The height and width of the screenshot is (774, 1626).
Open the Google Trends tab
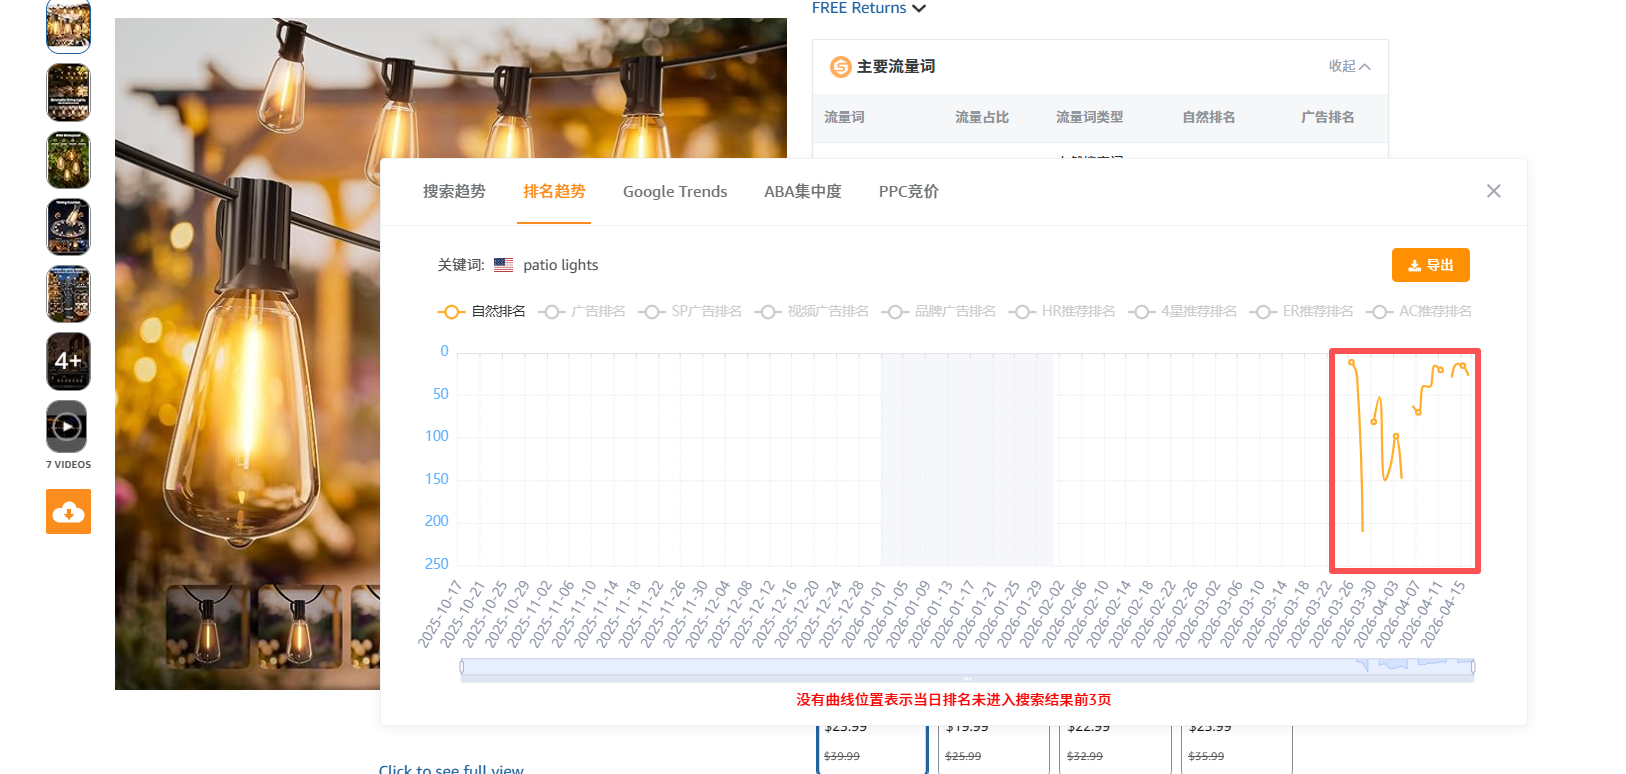[675, 191]
